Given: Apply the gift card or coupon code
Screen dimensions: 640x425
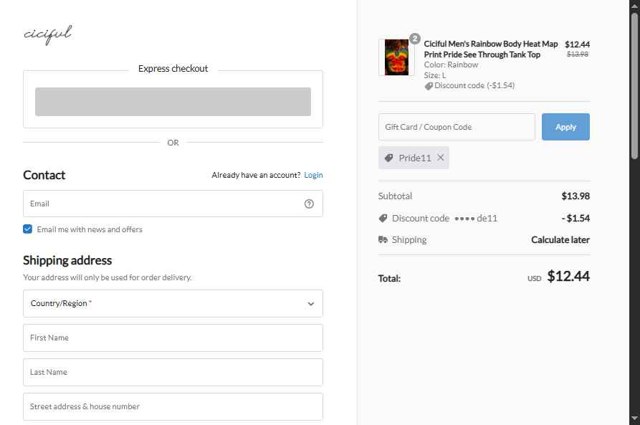Looking at the screenshot, I should tap(565, 127).
